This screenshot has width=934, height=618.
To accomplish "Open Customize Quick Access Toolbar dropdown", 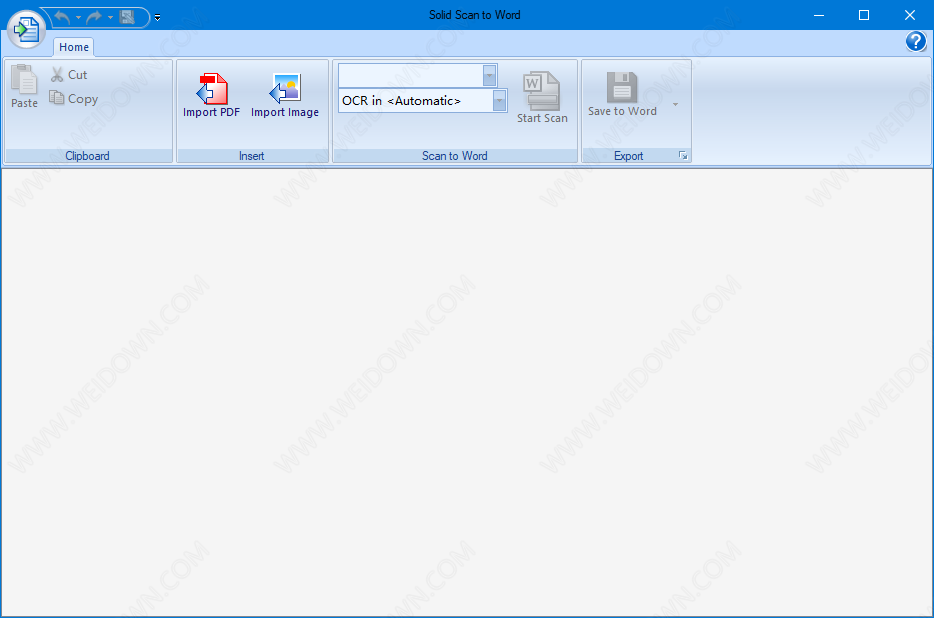I will click(x=157, y=17).
